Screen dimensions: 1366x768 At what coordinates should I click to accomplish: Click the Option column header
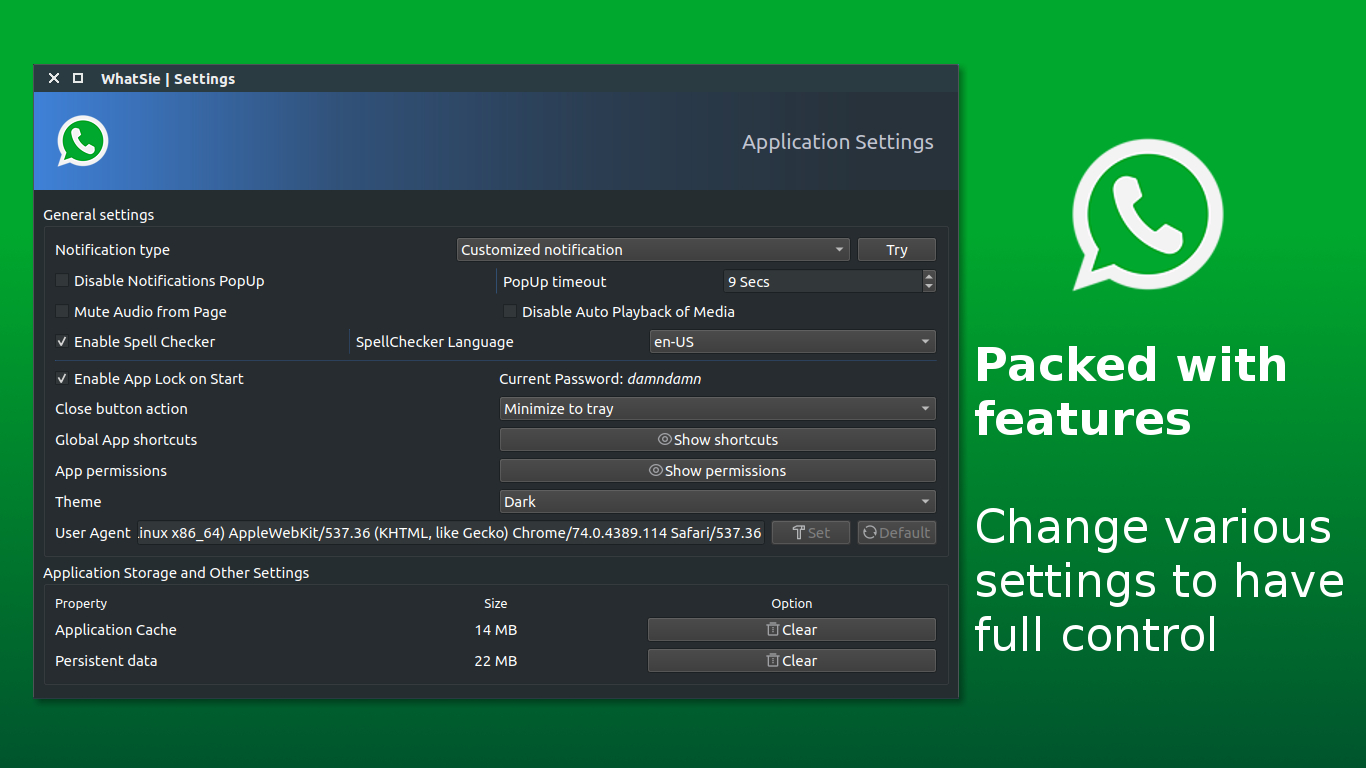pos(792,604)
